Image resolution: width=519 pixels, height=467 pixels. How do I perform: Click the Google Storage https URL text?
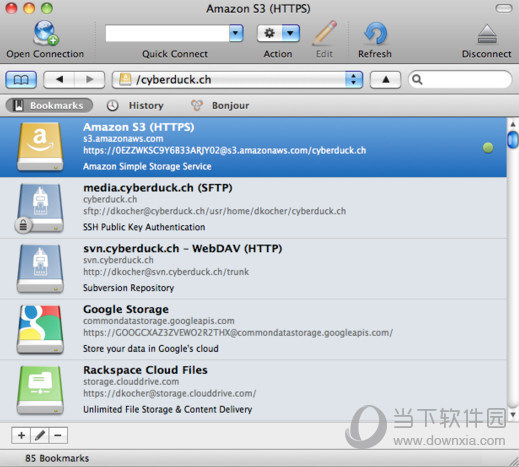tap(238, 333)
